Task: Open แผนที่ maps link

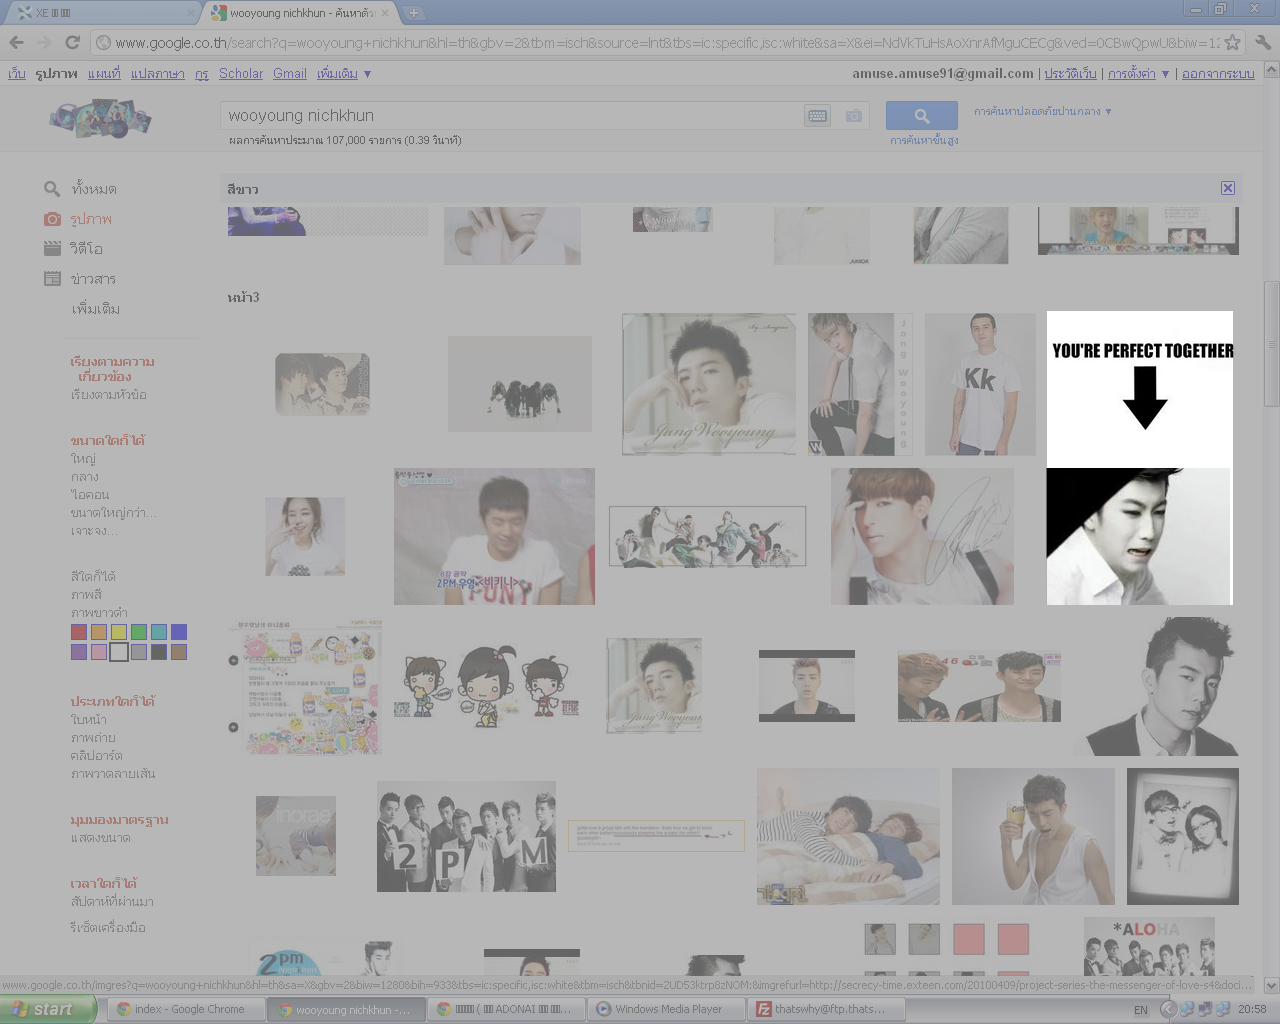Action: click(x=104, y=74)
